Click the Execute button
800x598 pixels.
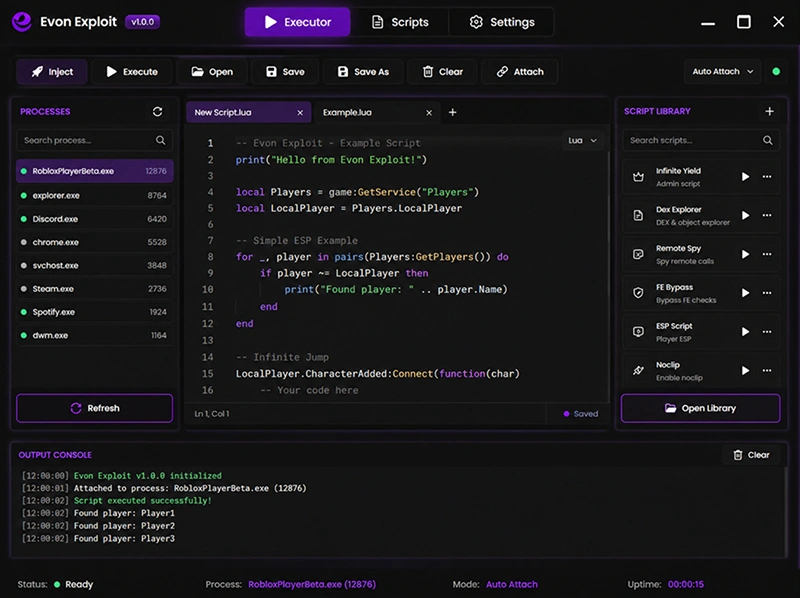[132, 71]
